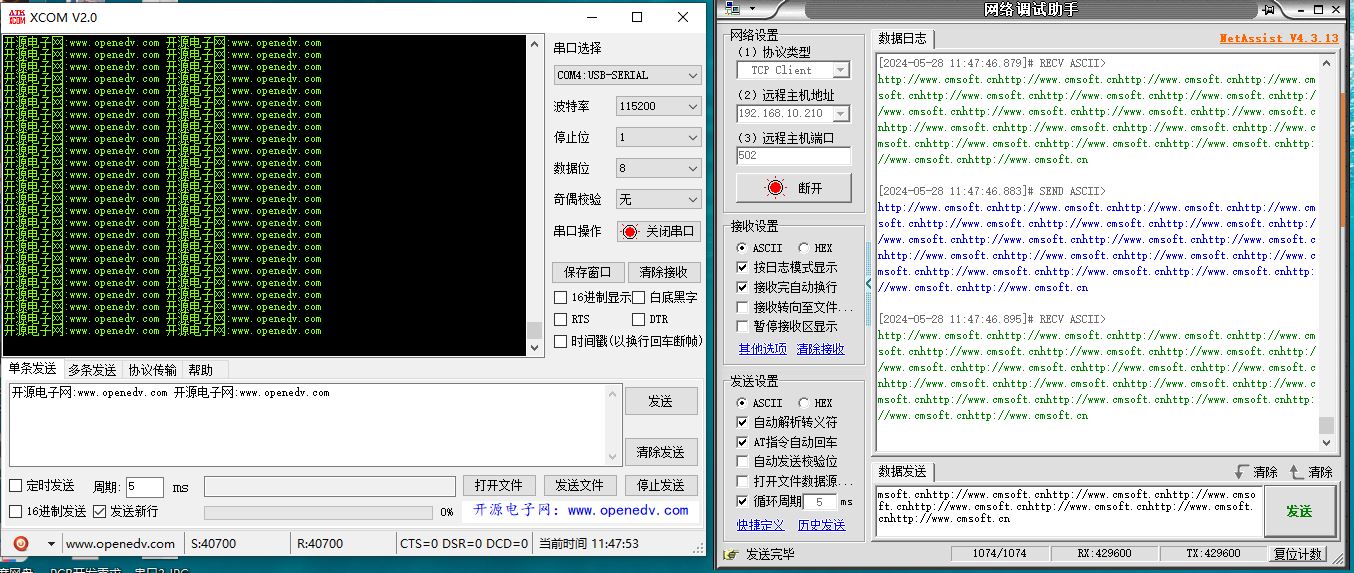Open 其他选项 link
1354x573 pixels.
click(762, 349)
